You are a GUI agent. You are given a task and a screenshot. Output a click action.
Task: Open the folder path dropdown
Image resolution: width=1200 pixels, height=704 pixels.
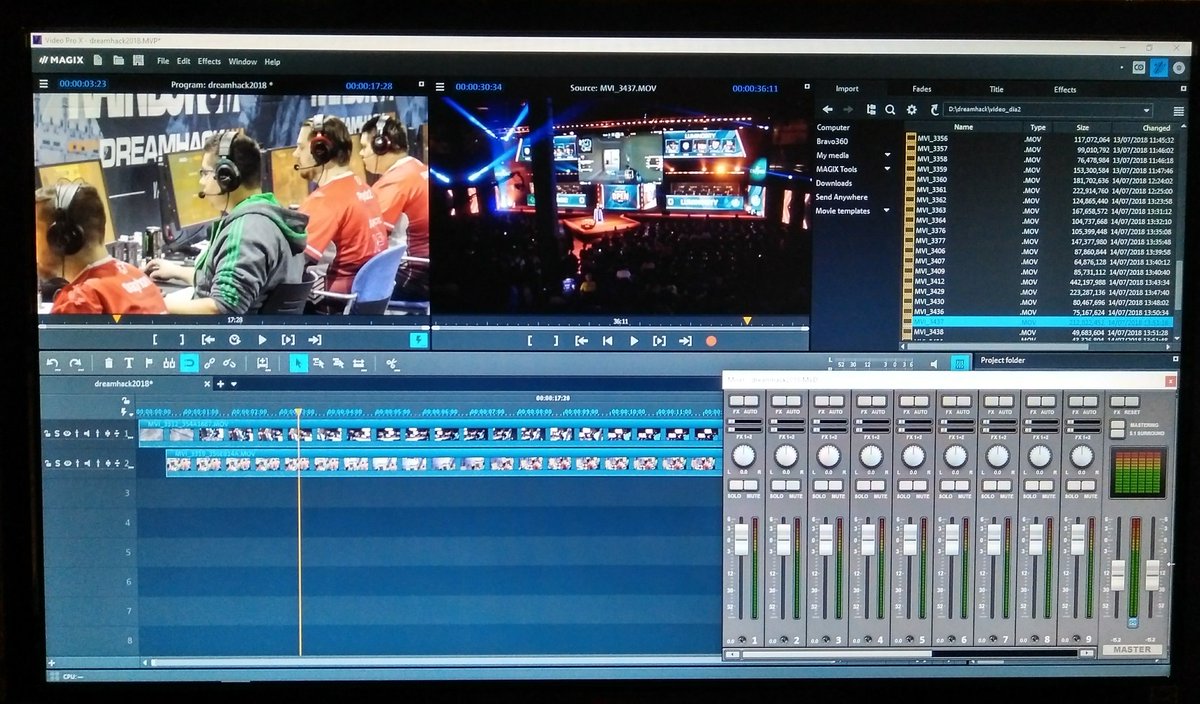click(1146, 110)
